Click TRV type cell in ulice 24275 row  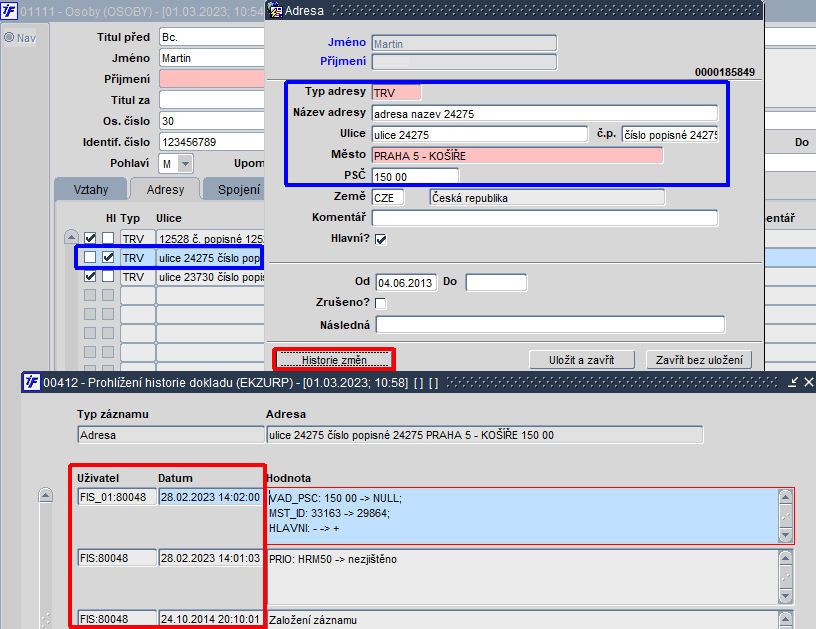[138, 258]
